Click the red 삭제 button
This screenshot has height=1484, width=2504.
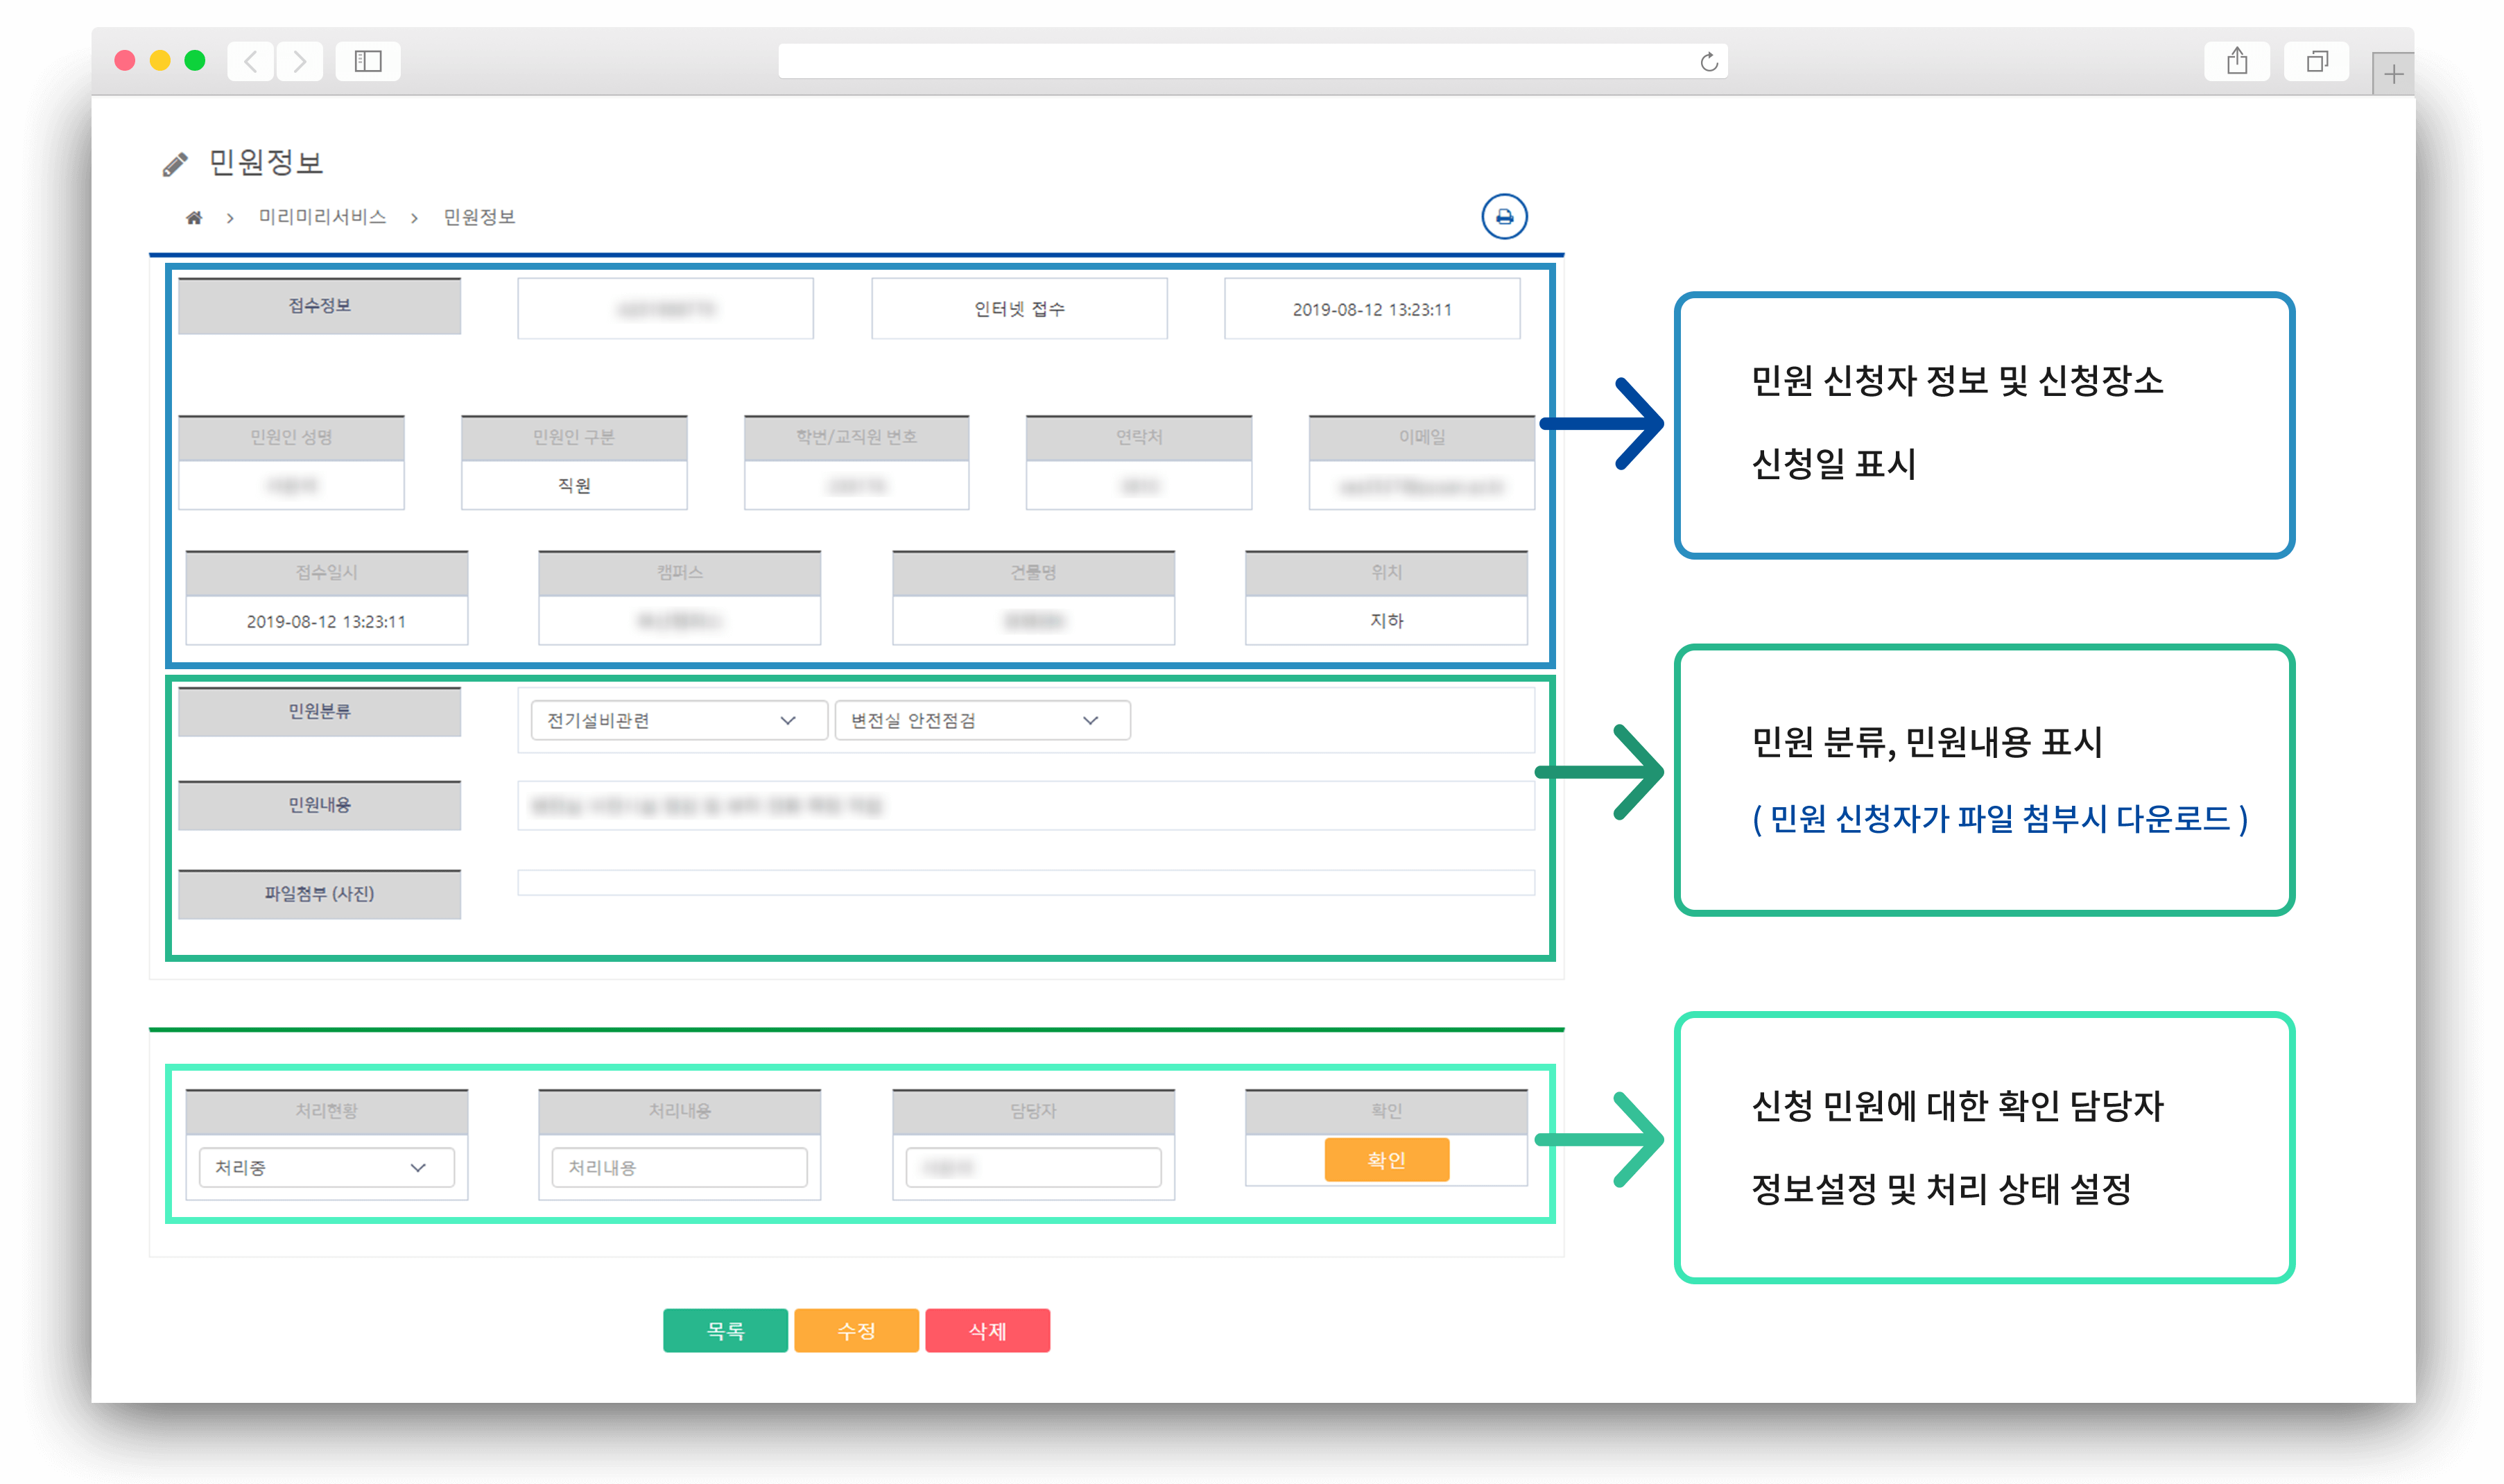987,1330
